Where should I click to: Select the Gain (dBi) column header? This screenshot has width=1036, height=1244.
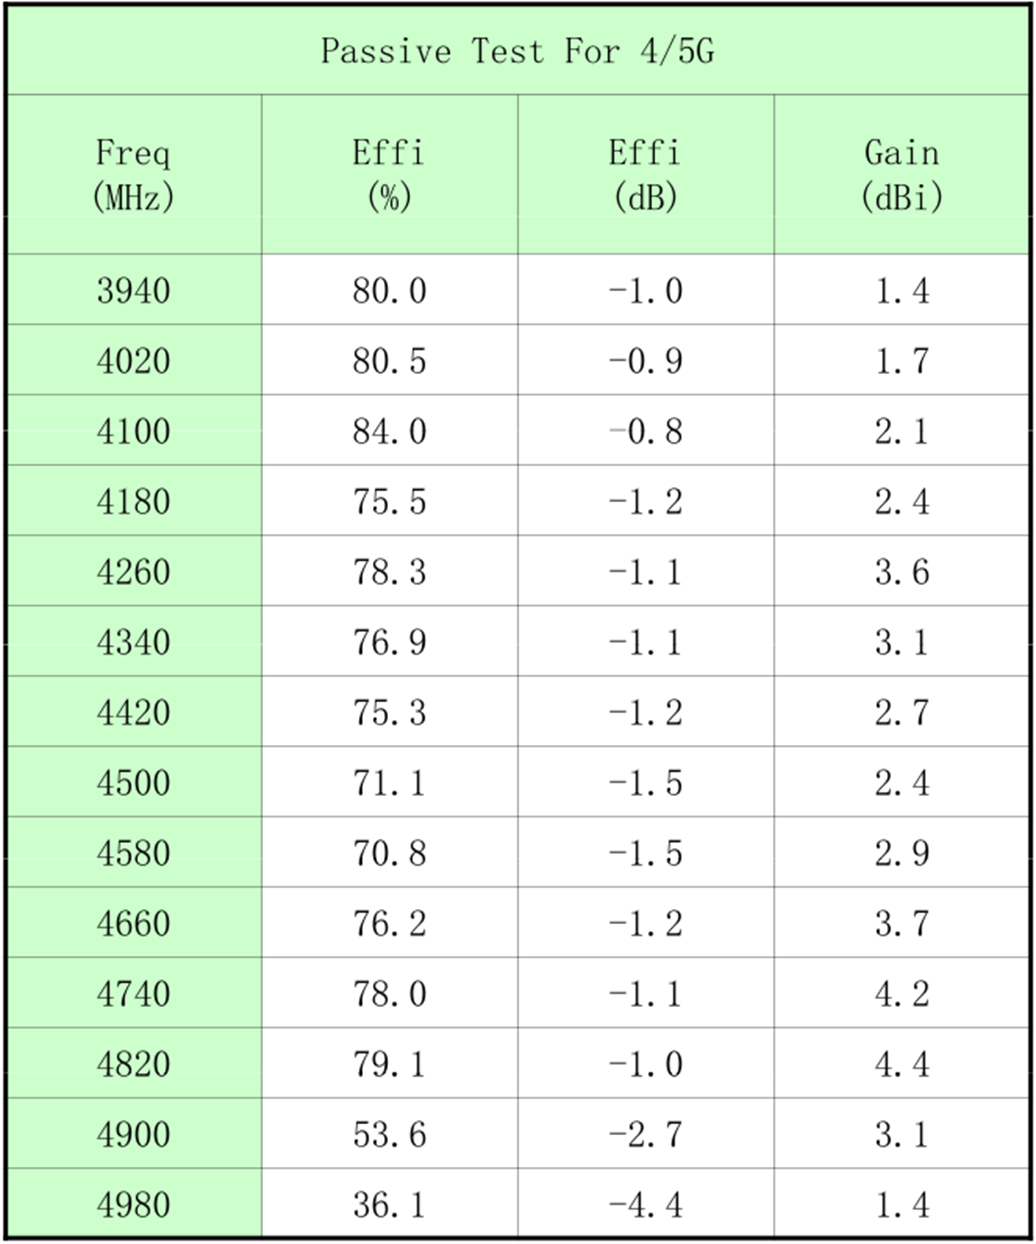point(902,175)
